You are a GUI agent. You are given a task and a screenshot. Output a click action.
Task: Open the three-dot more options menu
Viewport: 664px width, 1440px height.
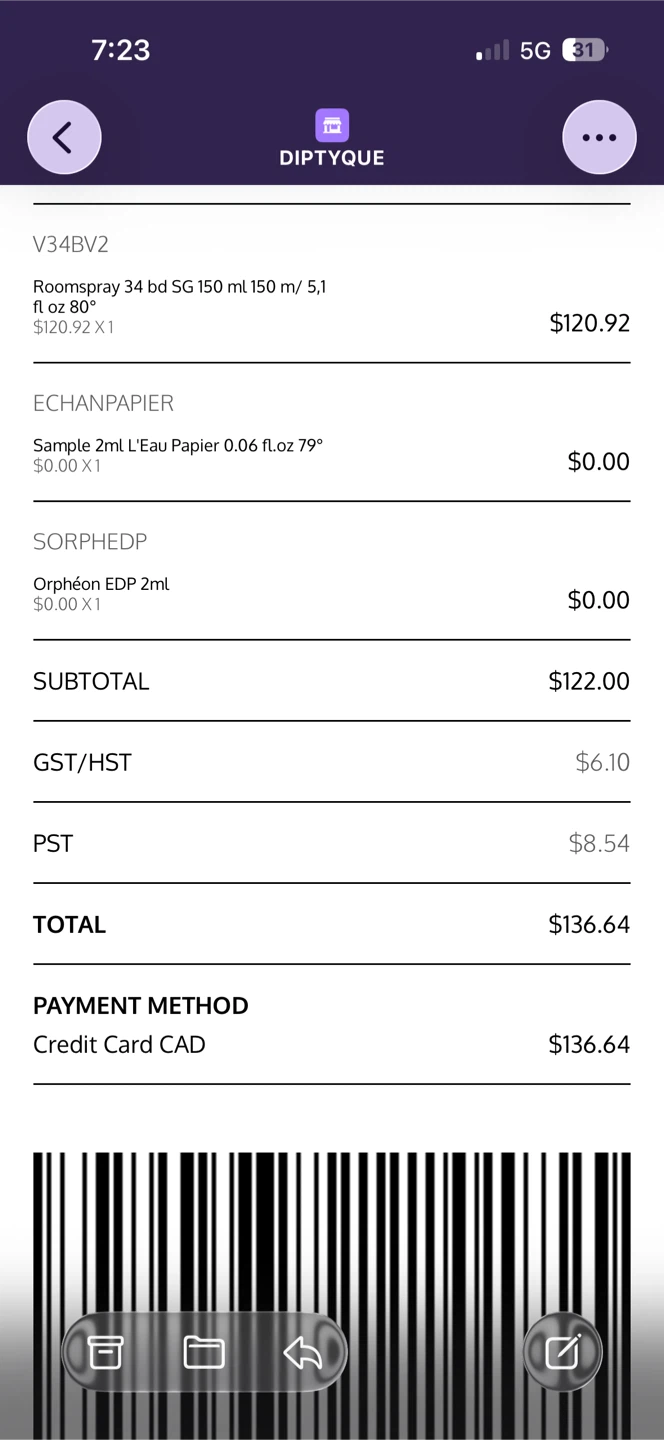point(599,137)
